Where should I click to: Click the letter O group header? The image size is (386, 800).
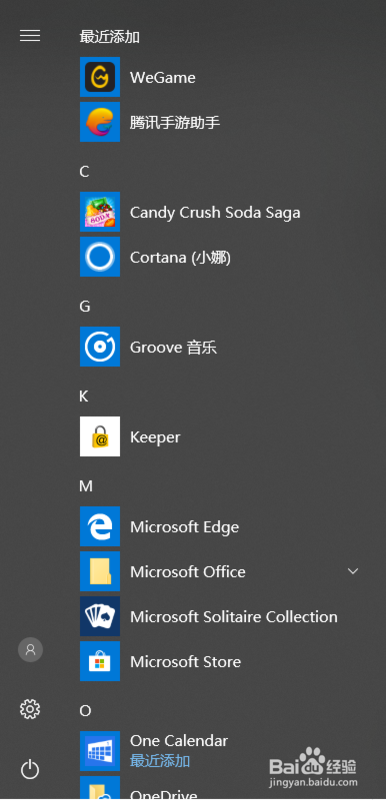[x=85, y=711]
